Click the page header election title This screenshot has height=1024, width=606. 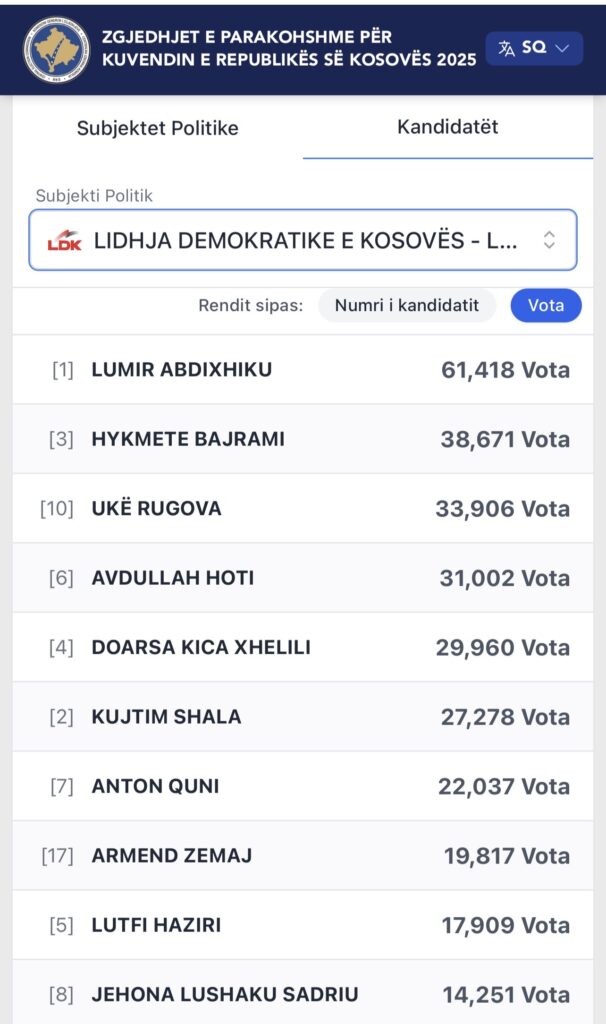click(x=288, y=48)
